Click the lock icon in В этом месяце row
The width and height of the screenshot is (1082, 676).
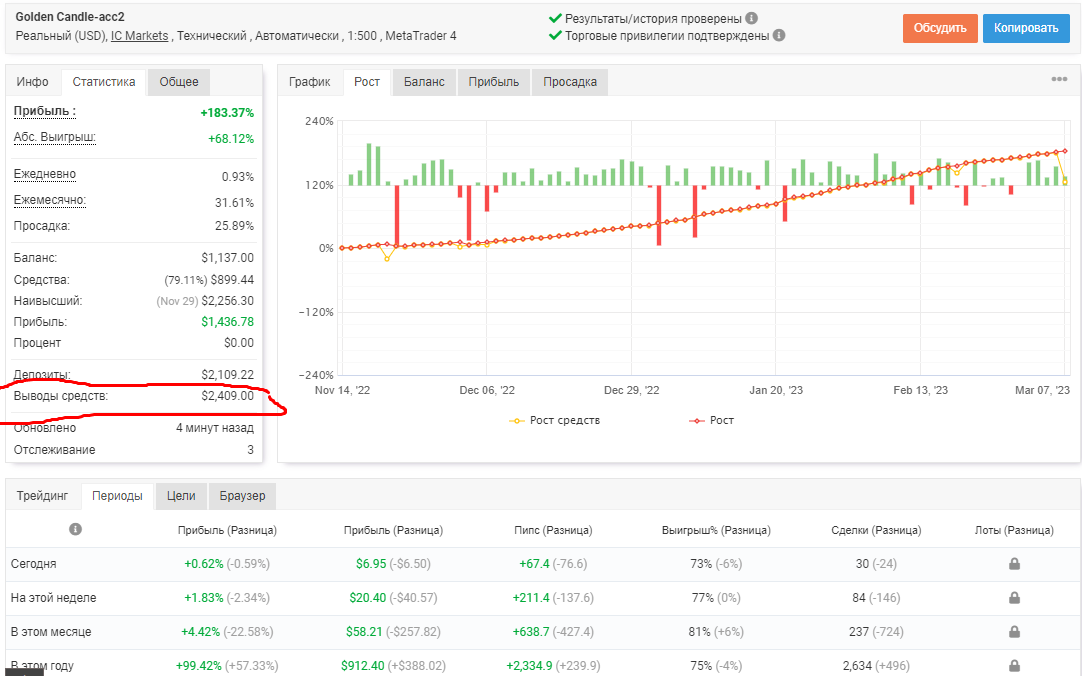[x=1014, y=631]
